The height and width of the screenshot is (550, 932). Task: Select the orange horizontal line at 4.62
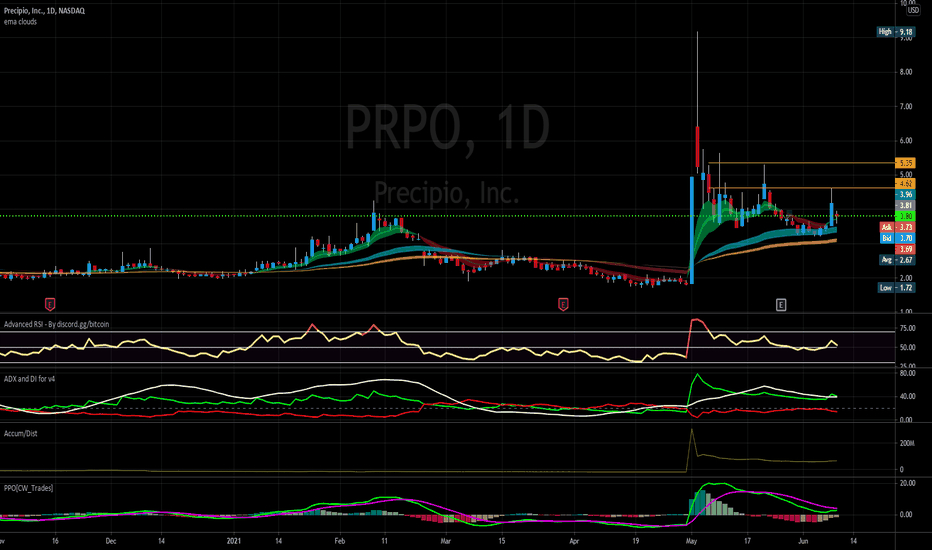(x=801, y=188)
